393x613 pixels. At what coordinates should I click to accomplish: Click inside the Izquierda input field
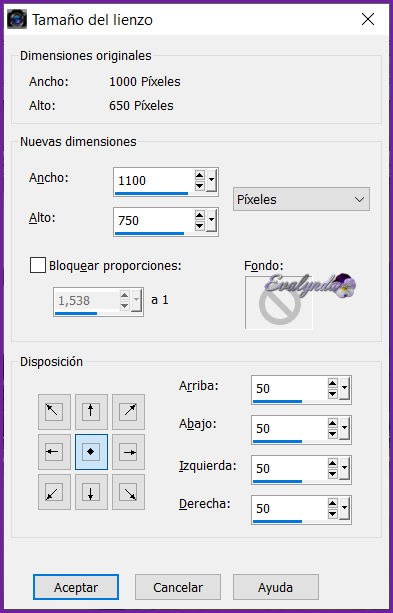289,468
